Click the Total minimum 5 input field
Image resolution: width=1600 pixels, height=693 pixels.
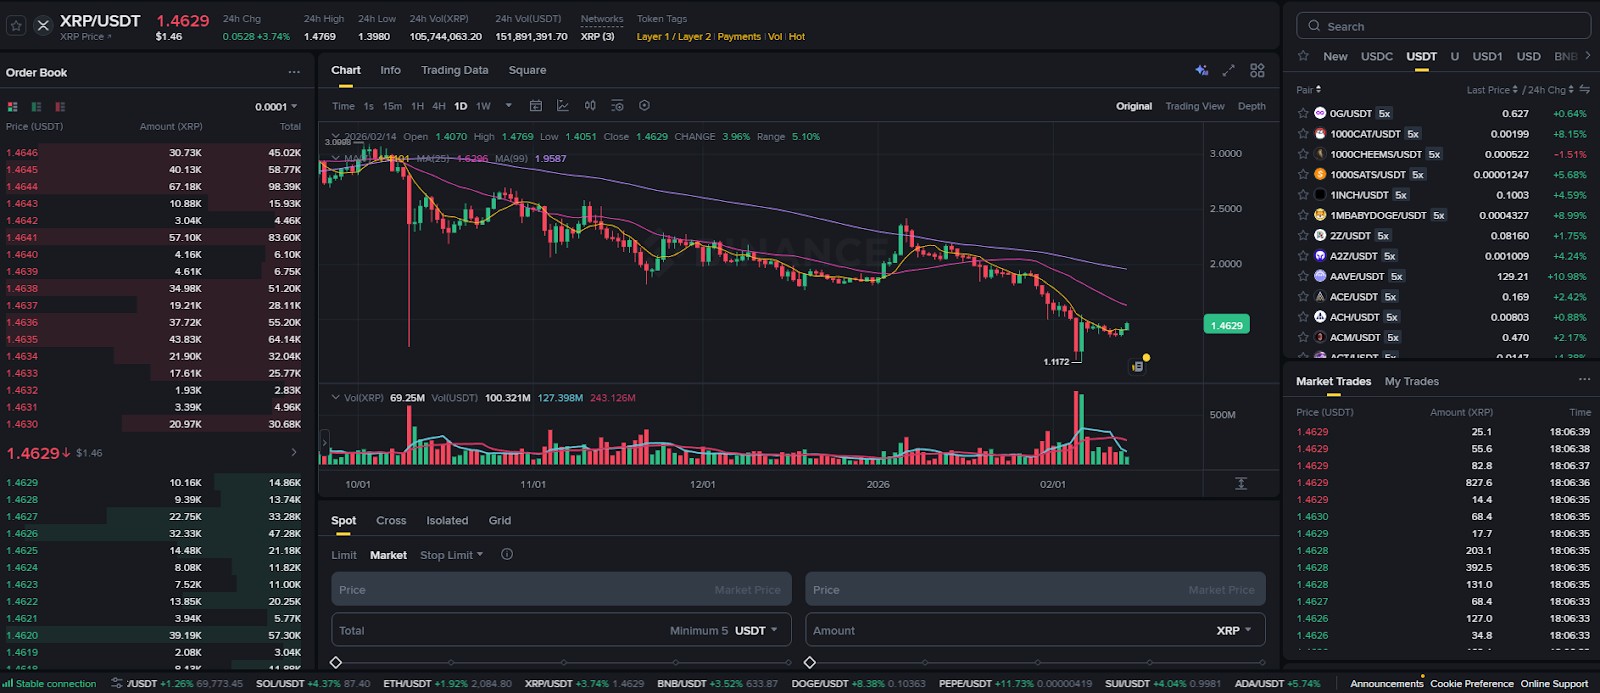(x=561, y=630)
